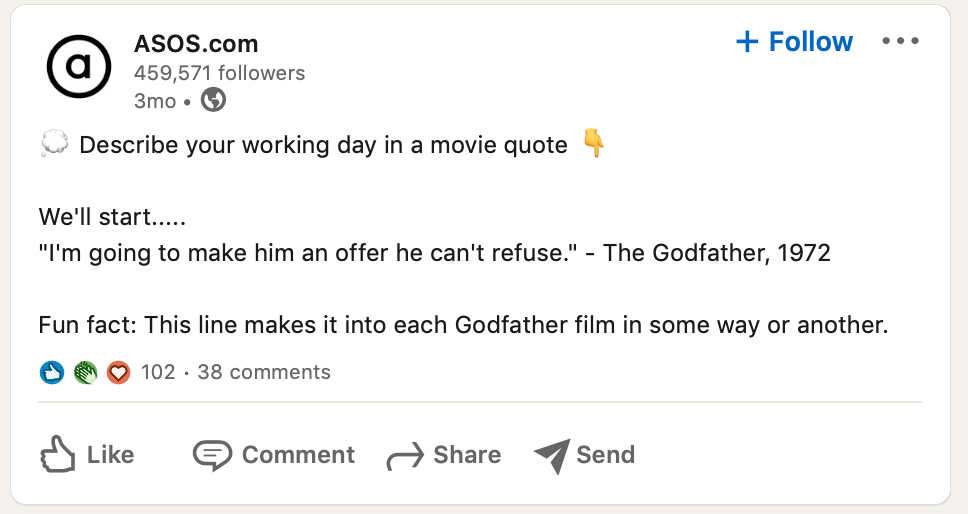Open the 38 comments link
Image resolution: width=968 pixels, height=514 pixels.
(264, 372)
